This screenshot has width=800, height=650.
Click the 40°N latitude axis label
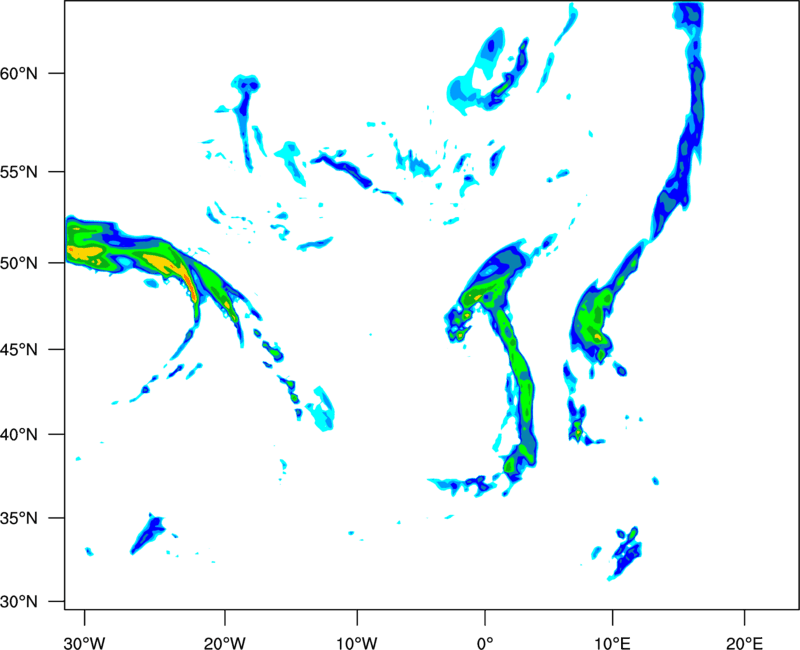point(19,435)
